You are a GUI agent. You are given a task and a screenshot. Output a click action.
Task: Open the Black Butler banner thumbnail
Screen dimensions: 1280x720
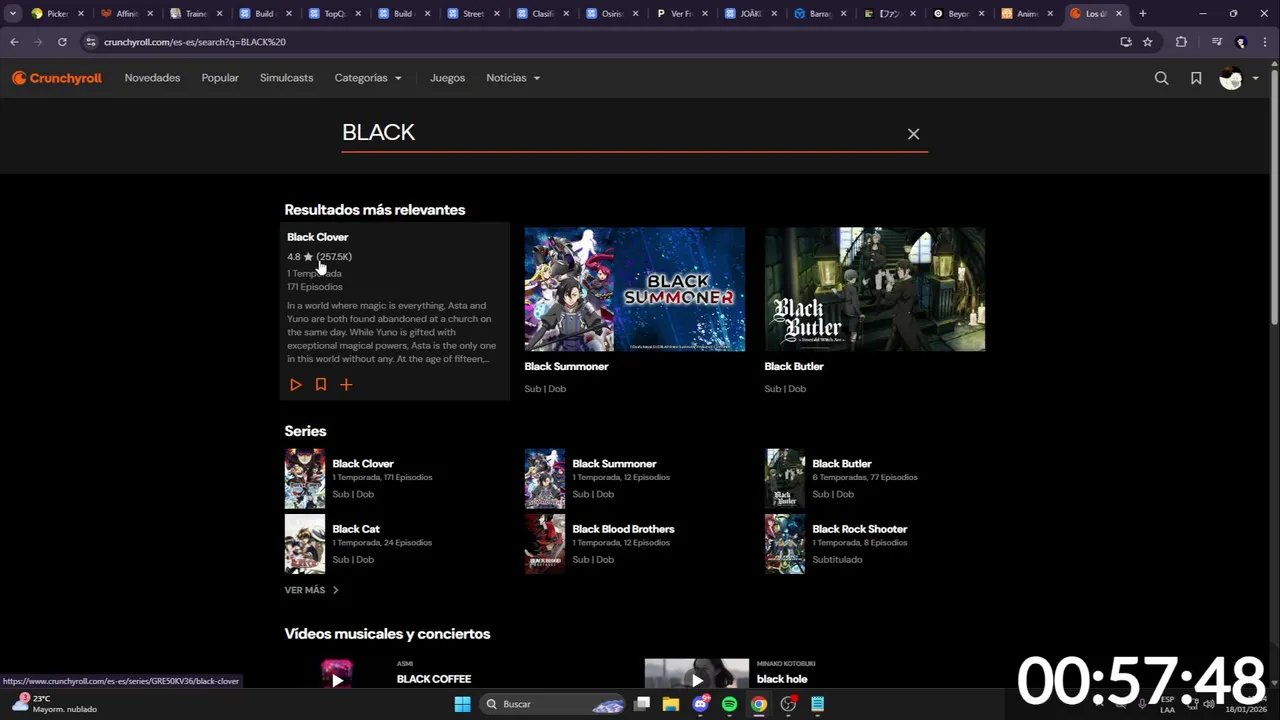click(875, 289)
